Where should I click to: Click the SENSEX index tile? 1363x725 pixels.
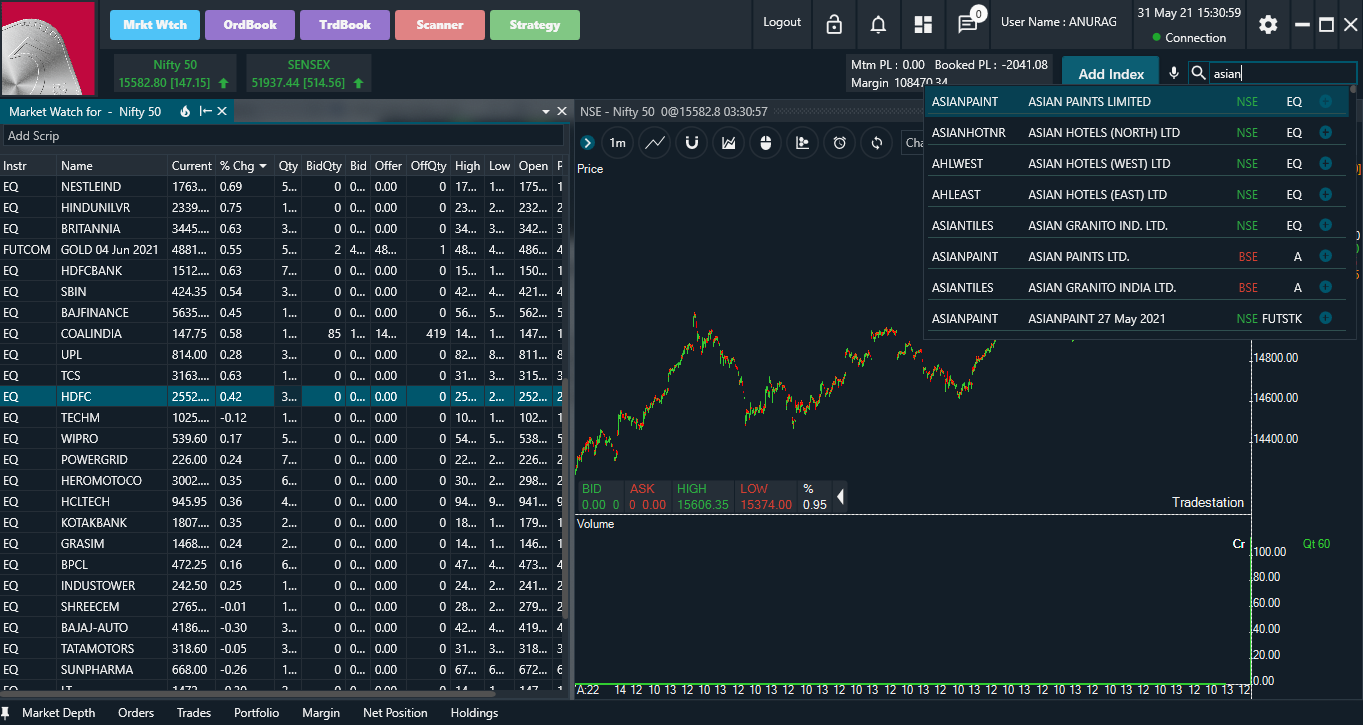click(x=308, y=73)
